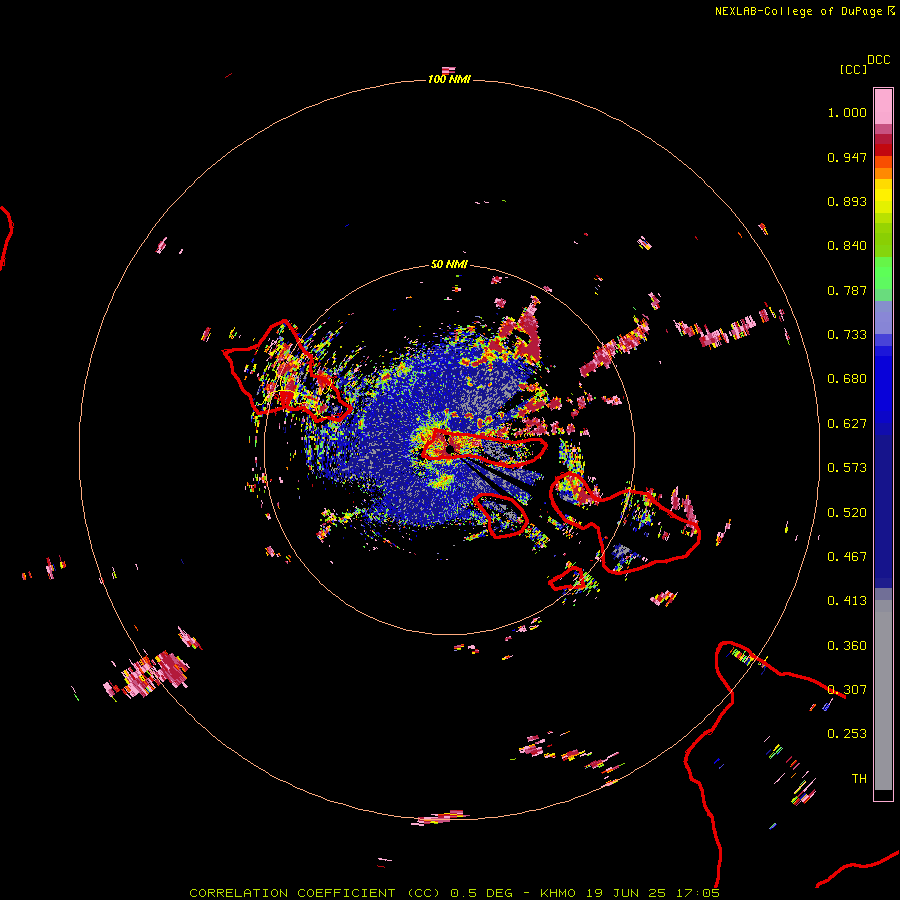The image size is (900, 900).
Task: Click the KHMO station ID in the caption
Action: click(x=557, y=893)
